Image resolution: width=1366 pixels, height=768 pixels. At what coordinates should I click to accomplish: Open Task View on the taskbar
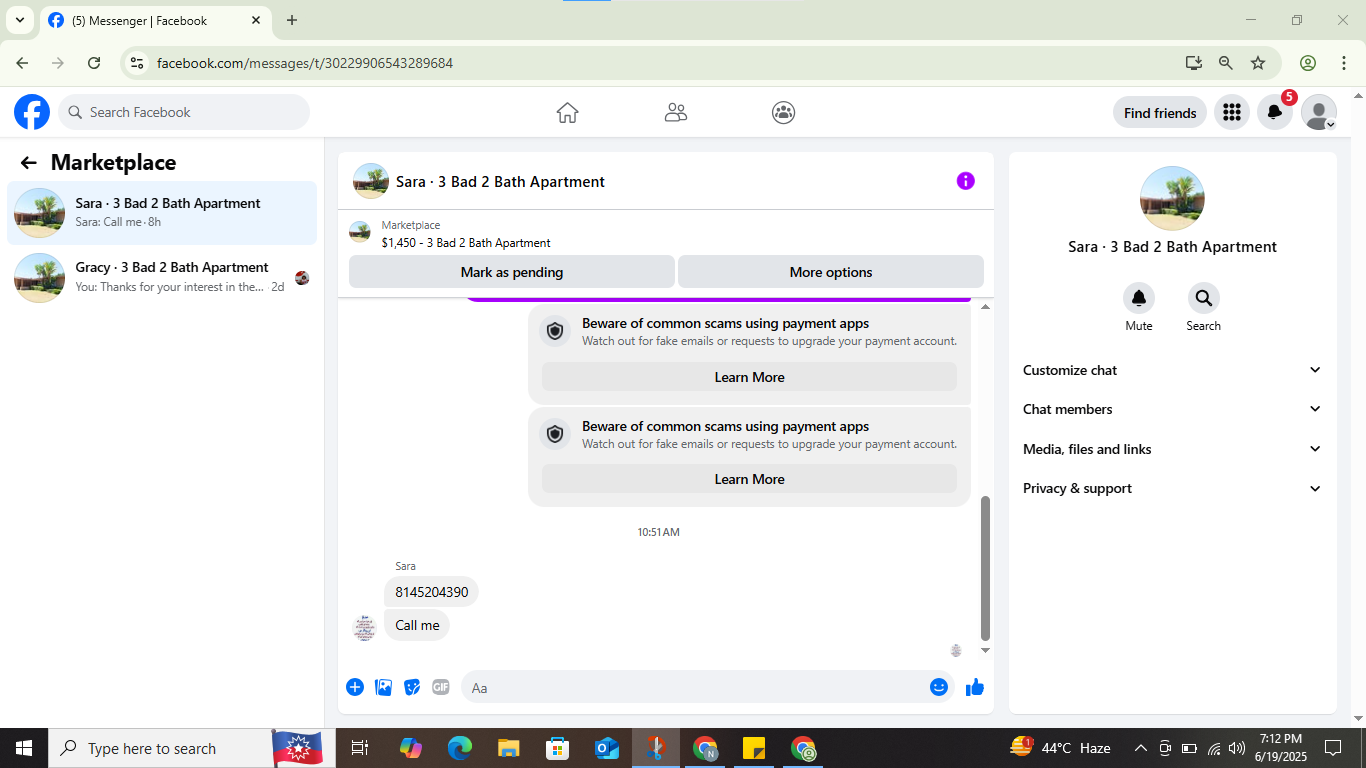pos(360,748)
